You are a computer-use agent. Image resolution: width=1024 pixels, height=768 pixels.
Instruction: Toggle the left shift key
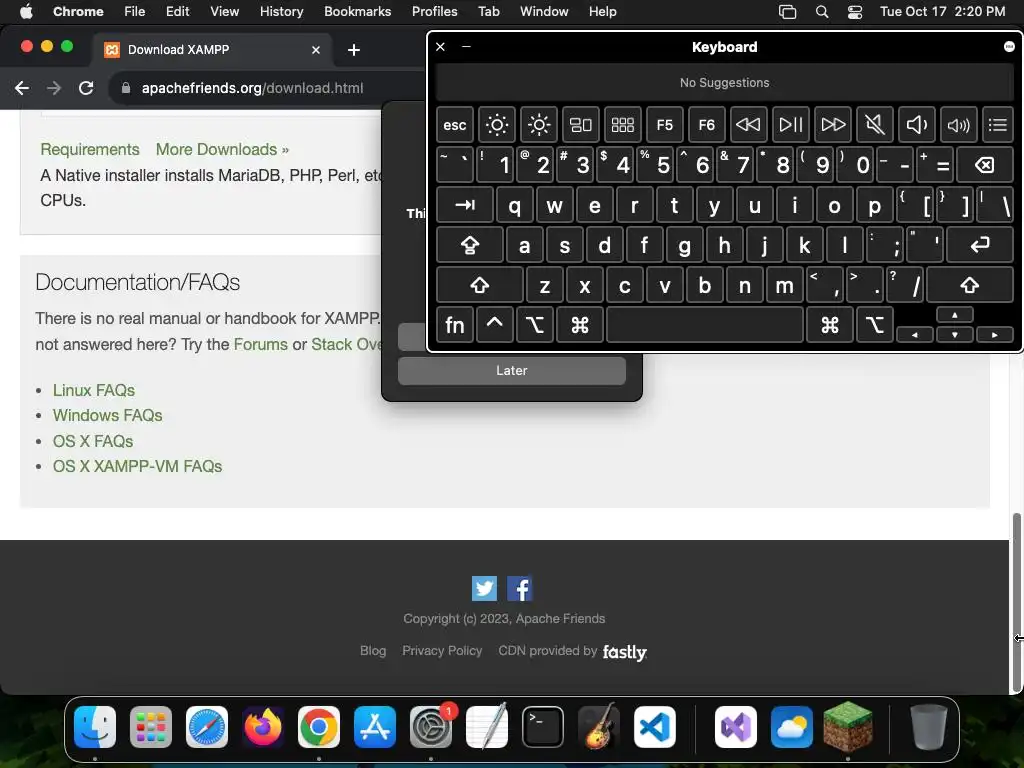click(x=480, y=285)
